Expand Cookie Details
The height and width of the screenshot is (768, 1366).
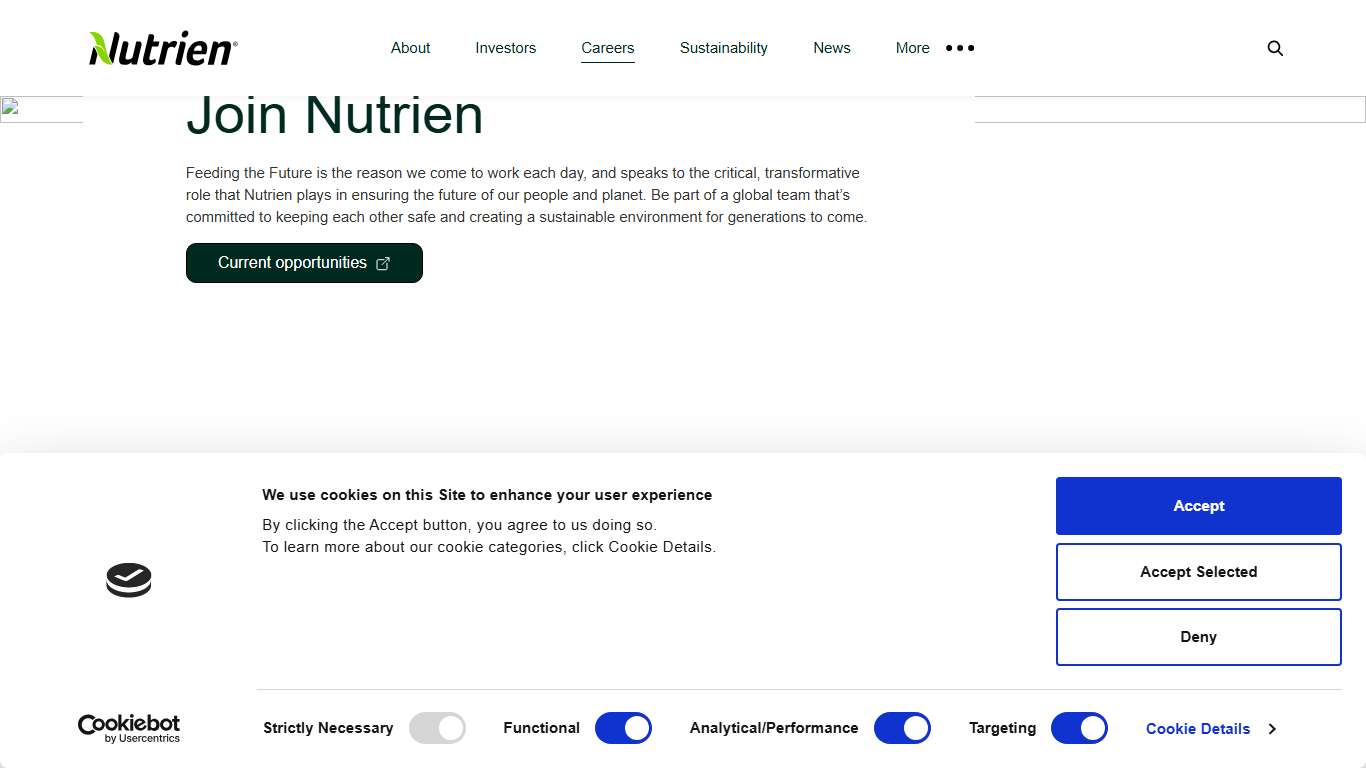tap(1198, 729)
